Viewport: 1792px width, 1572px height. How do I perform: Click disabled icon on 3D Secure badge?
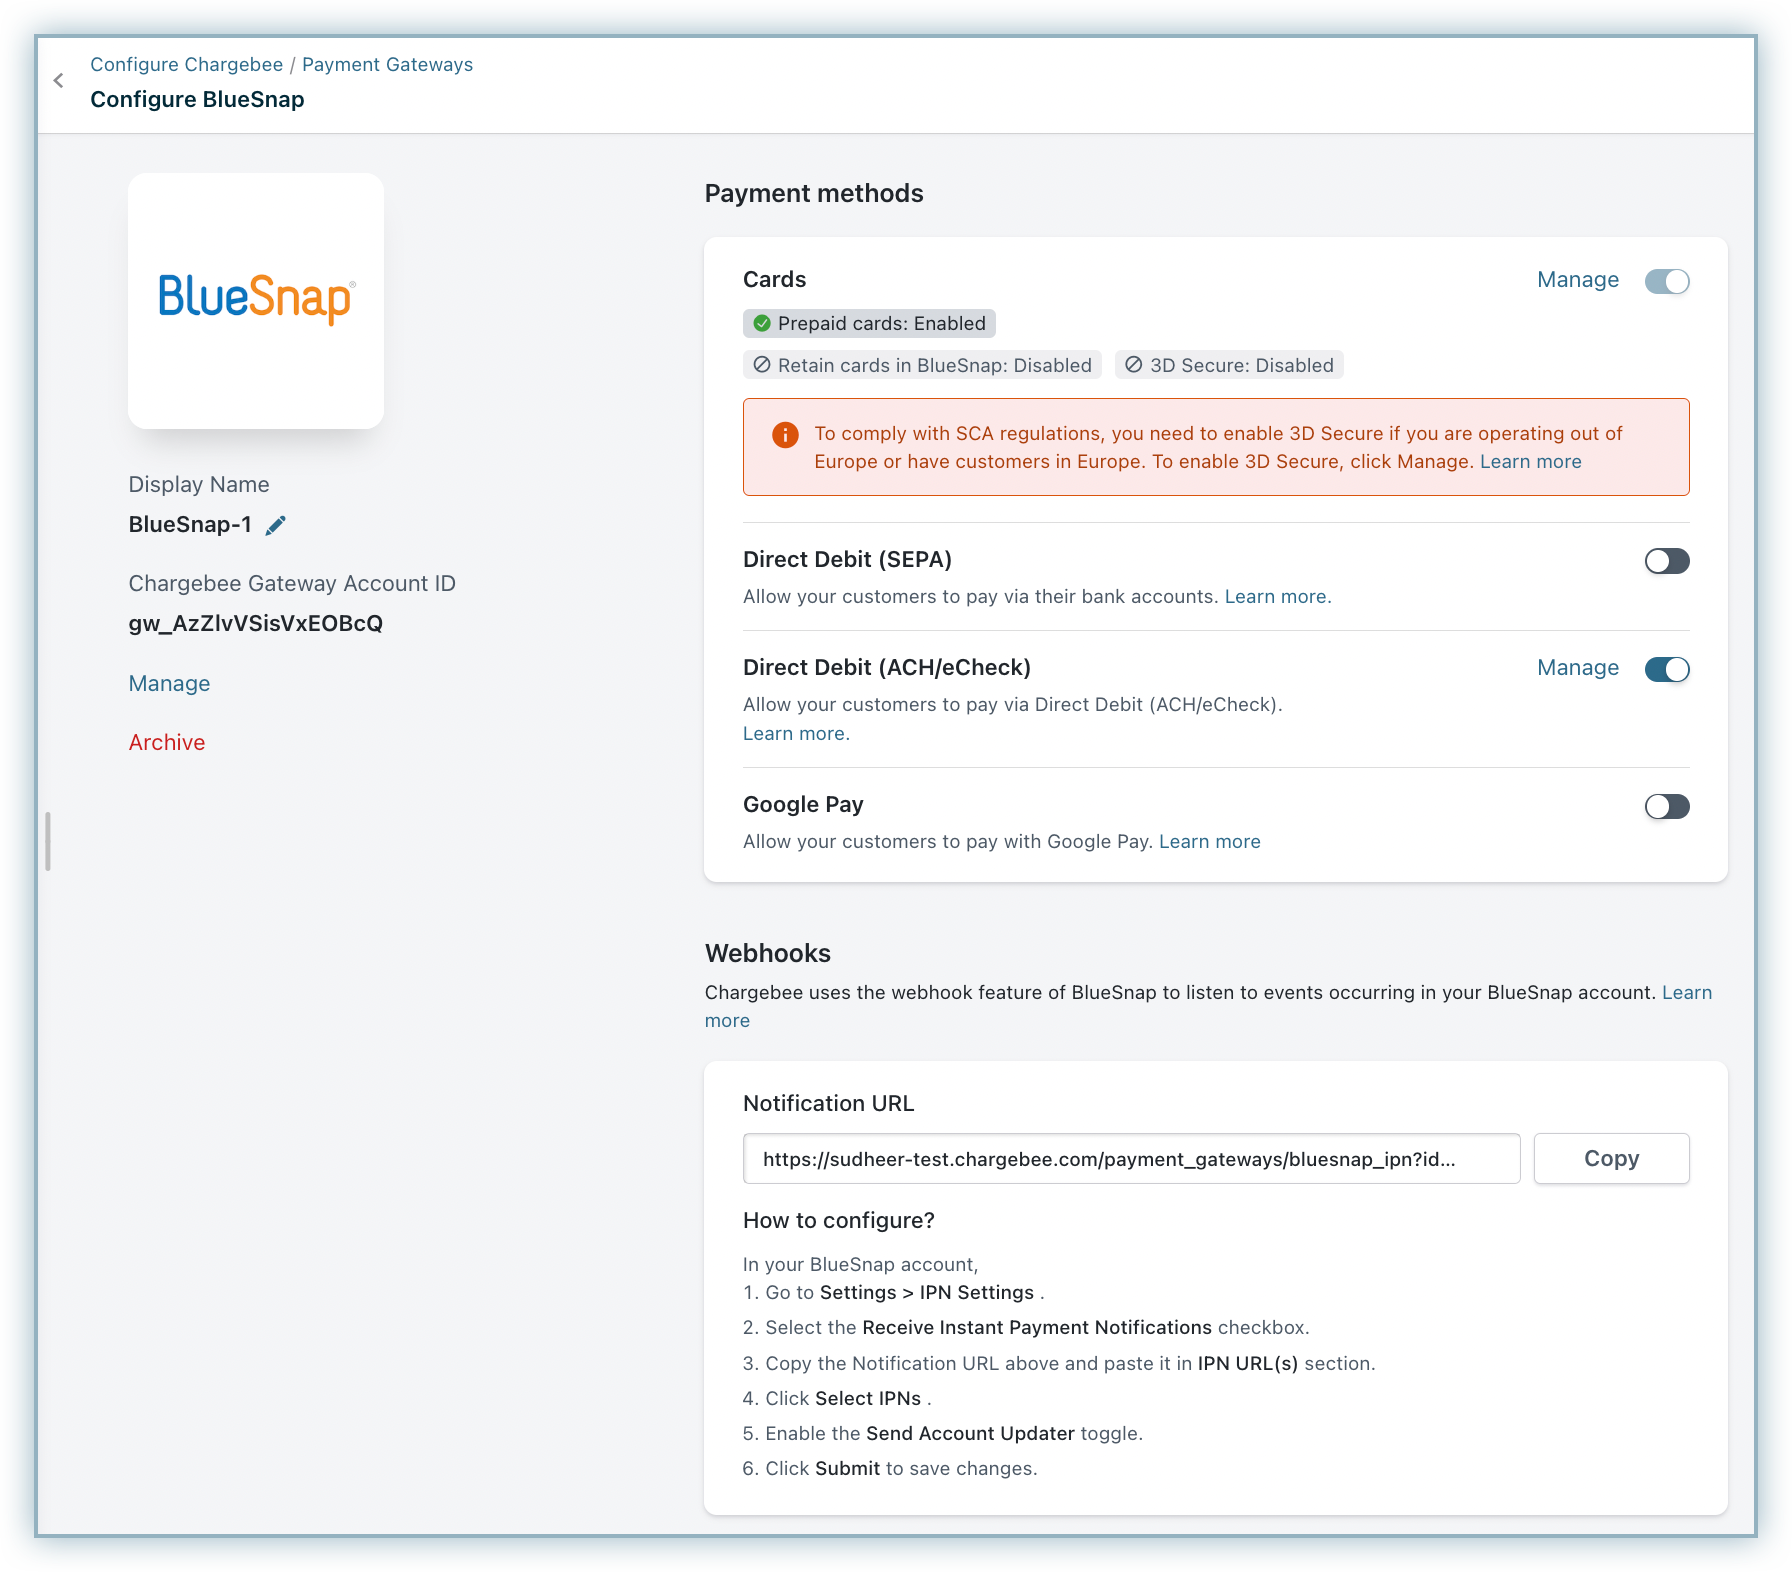tap(1133, 365)
